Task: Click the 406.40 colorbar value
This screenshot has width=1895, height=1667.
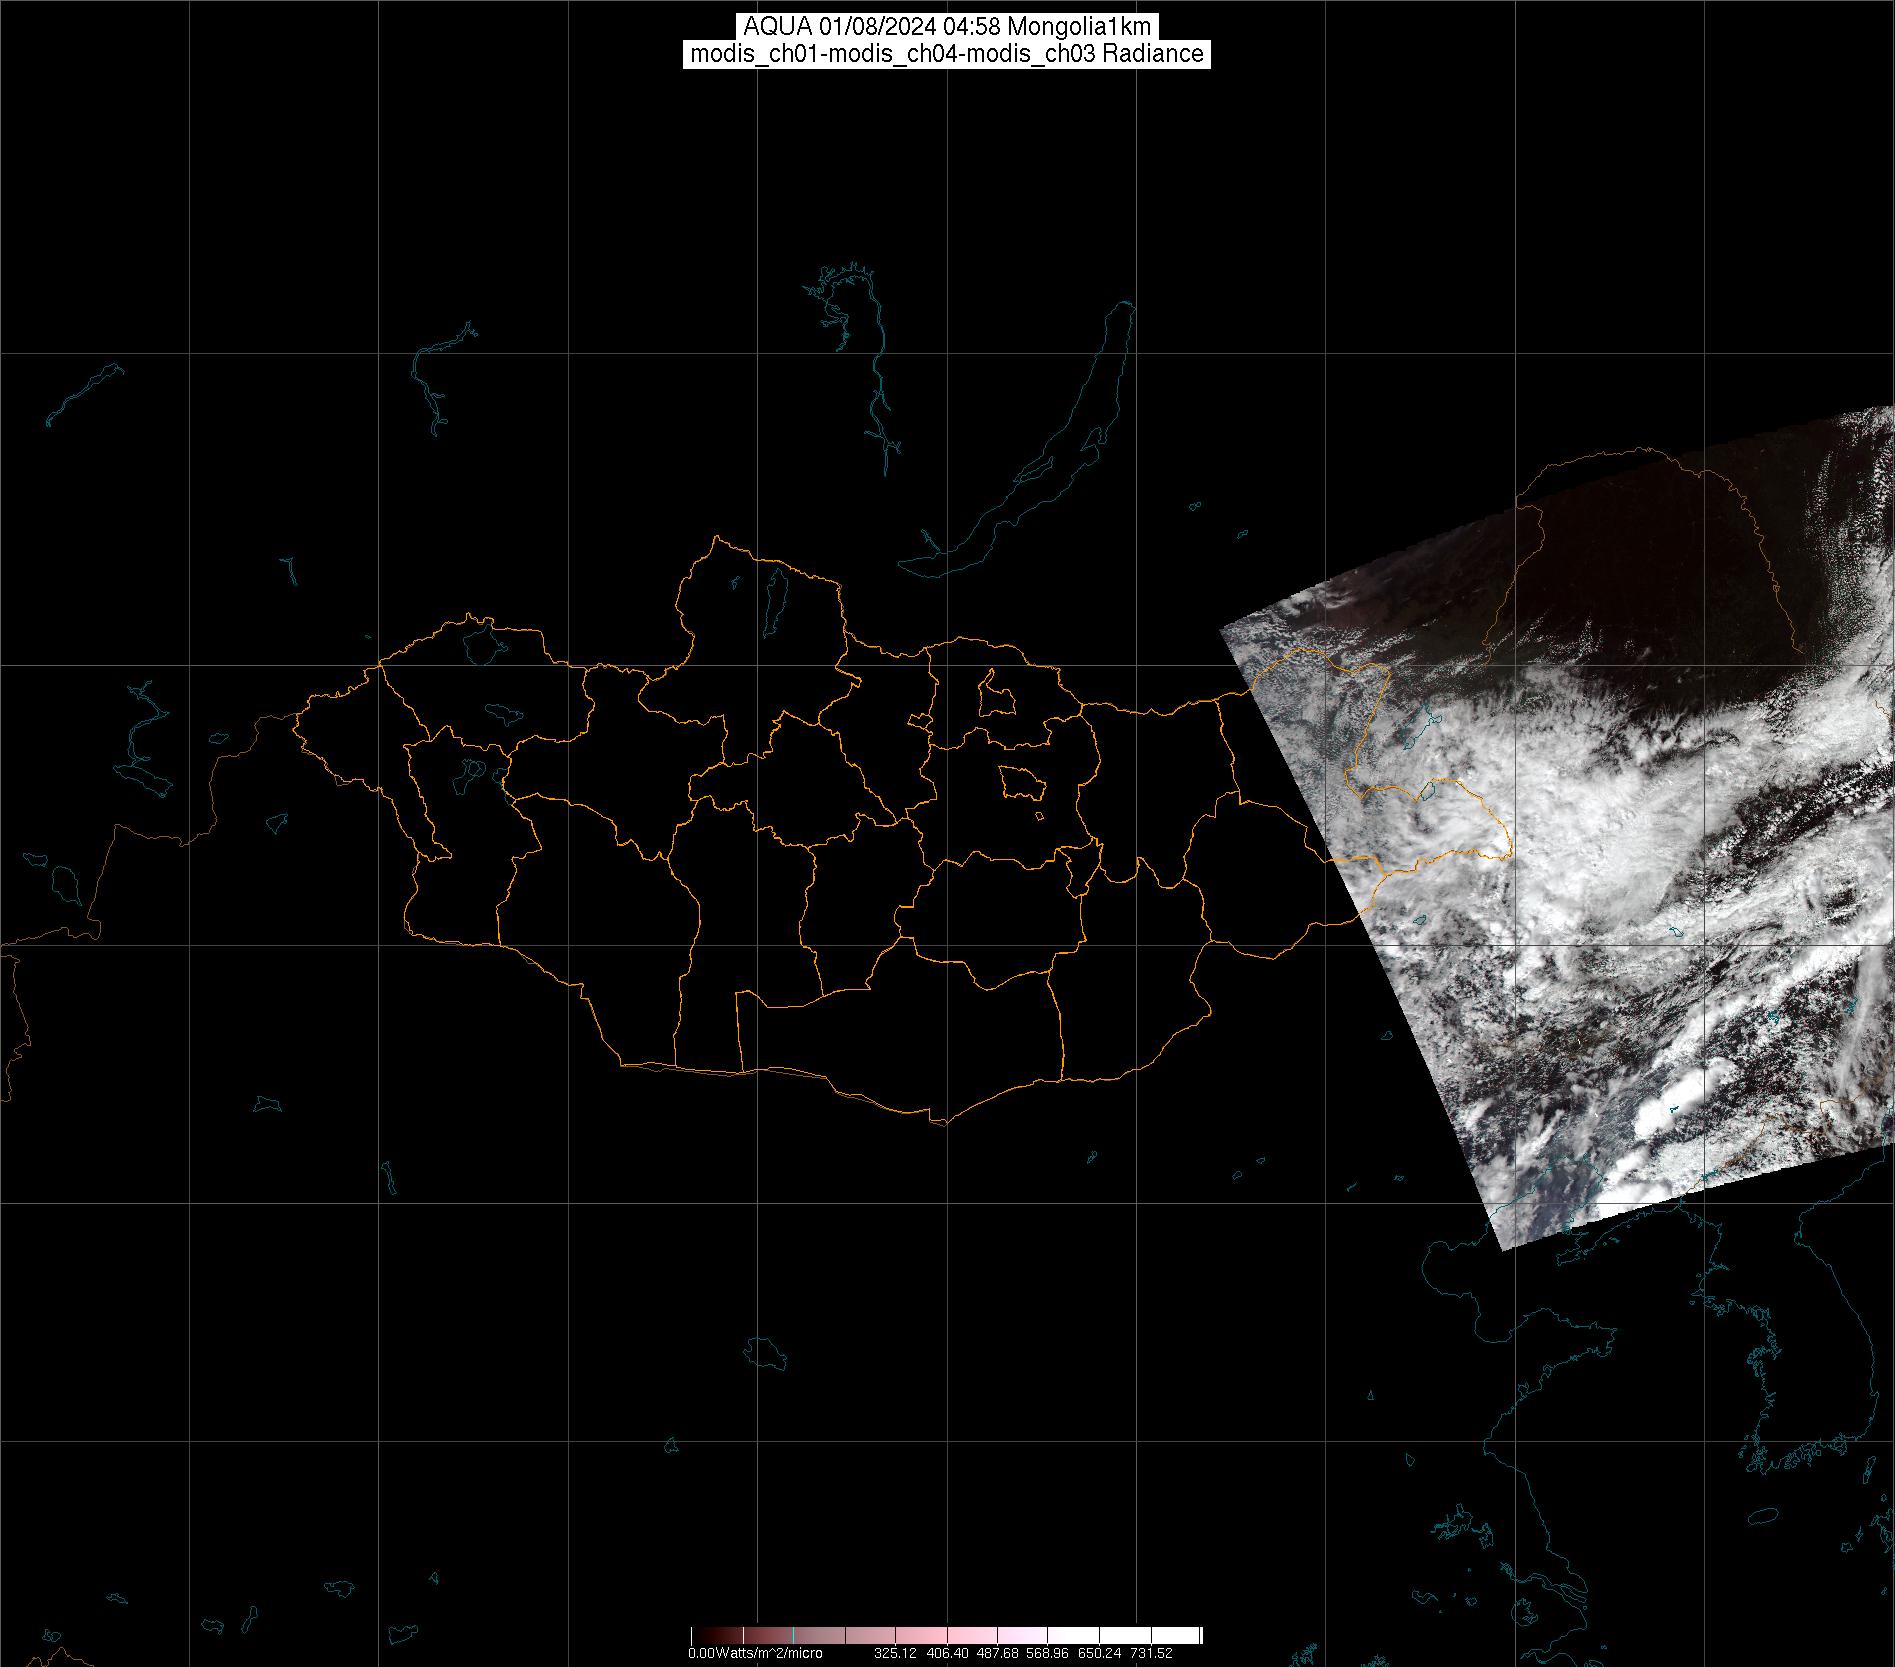Action: point(945,1654)
